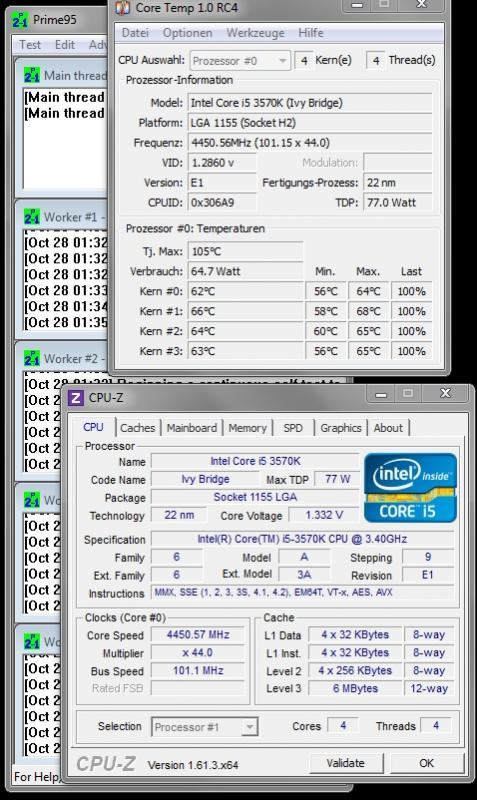Switch to the About tab in CPU-Z

[388, 428]
